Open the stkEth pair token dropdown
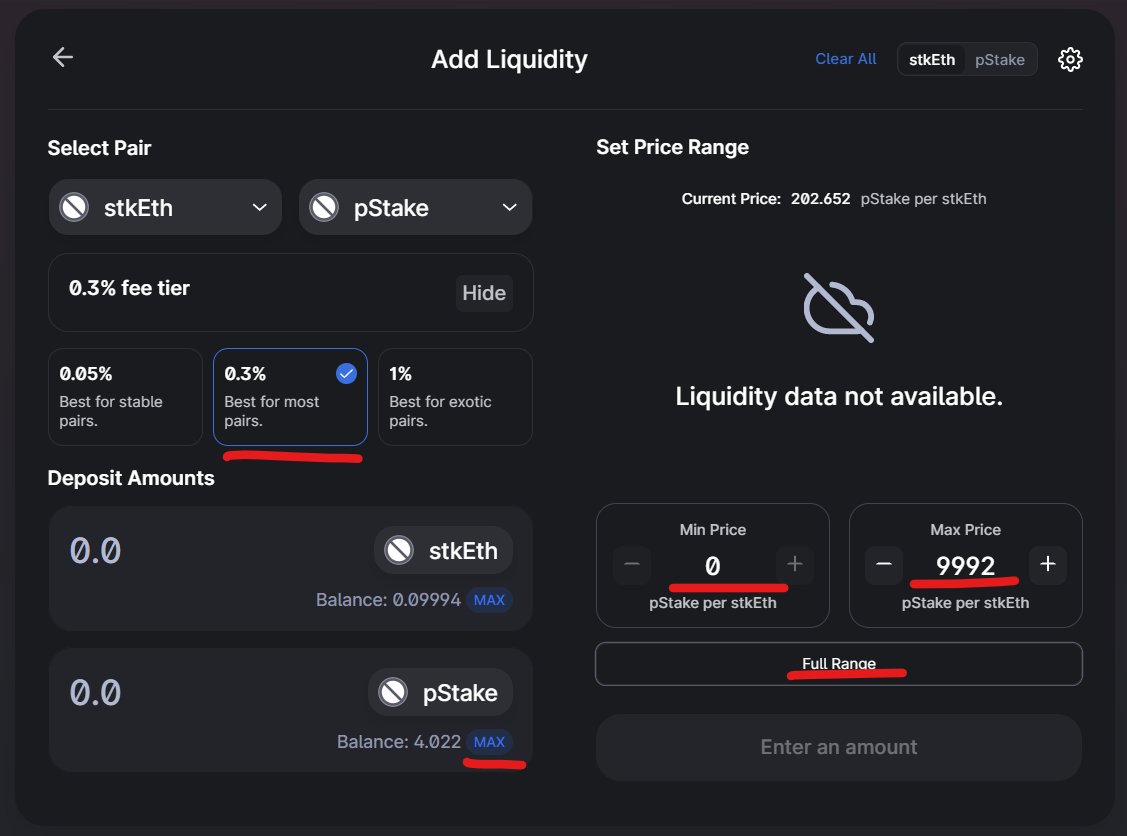Screen dimensions: 1127x836 pyautogui.click(x=165, y=207)
